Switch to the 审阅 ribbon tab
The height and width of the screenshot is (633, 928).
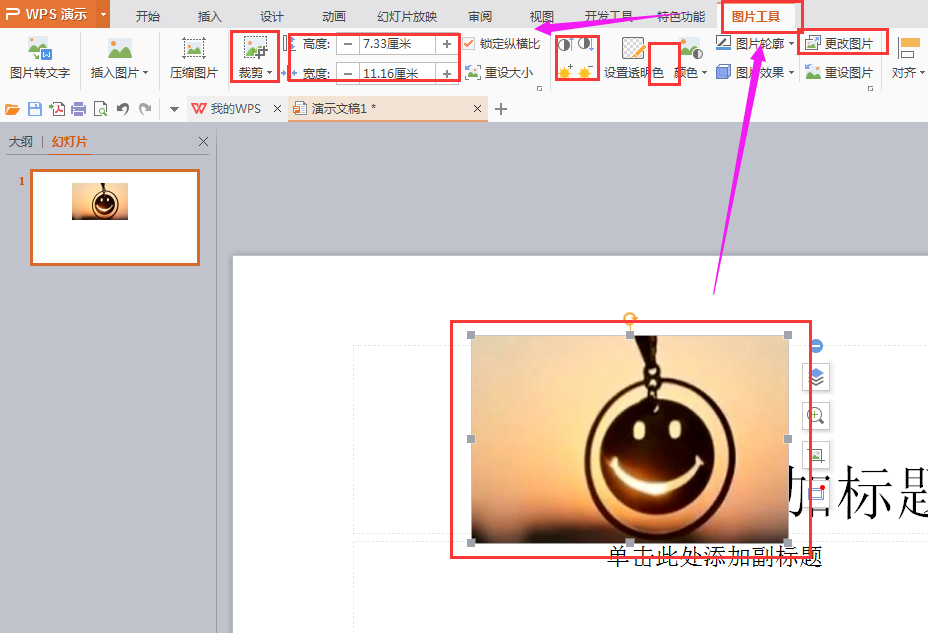click(x=480, y=17)
